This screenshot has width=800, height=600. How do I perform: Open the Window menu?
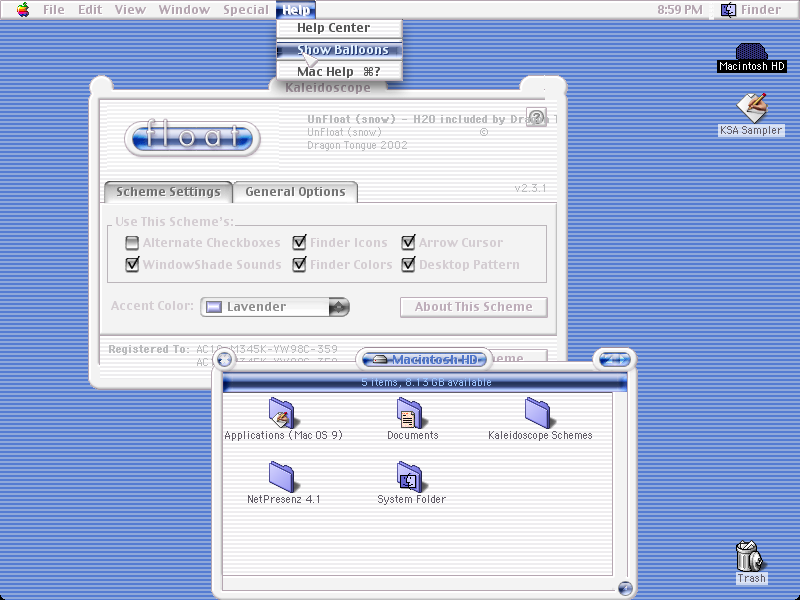[184, 10]
